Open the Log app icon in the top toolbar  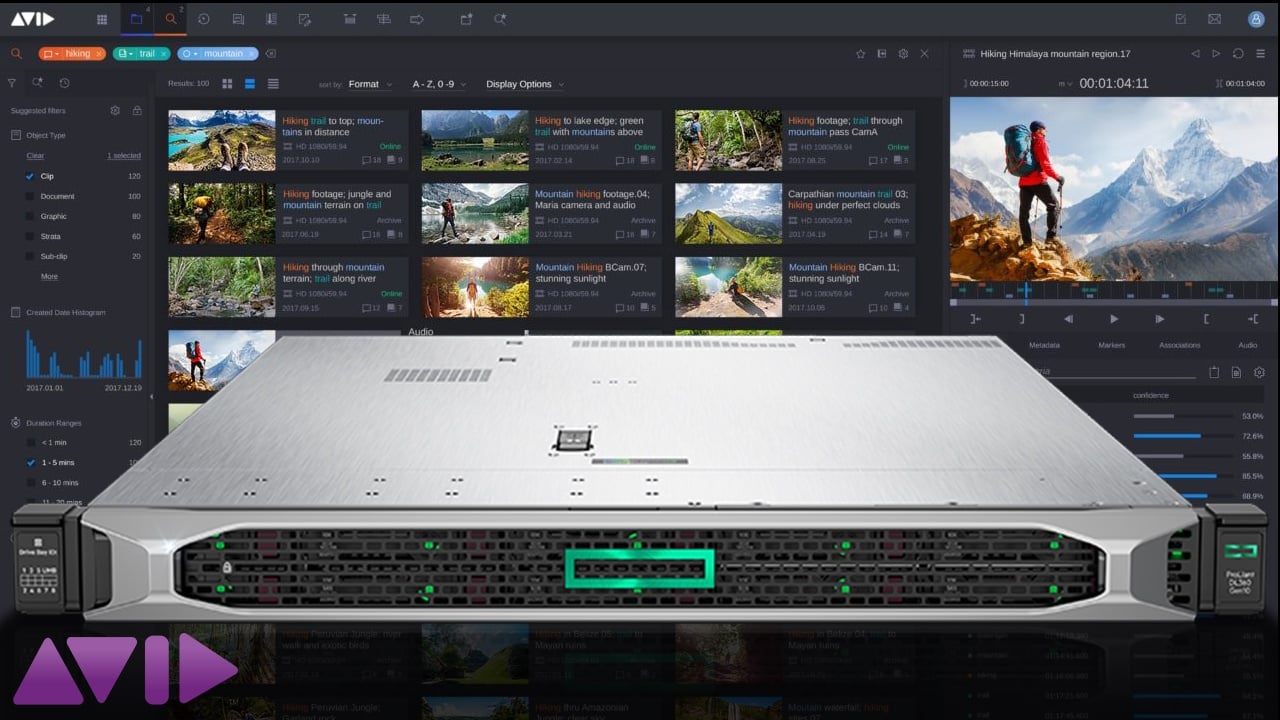pyautogui.click(x=238, y=19)
